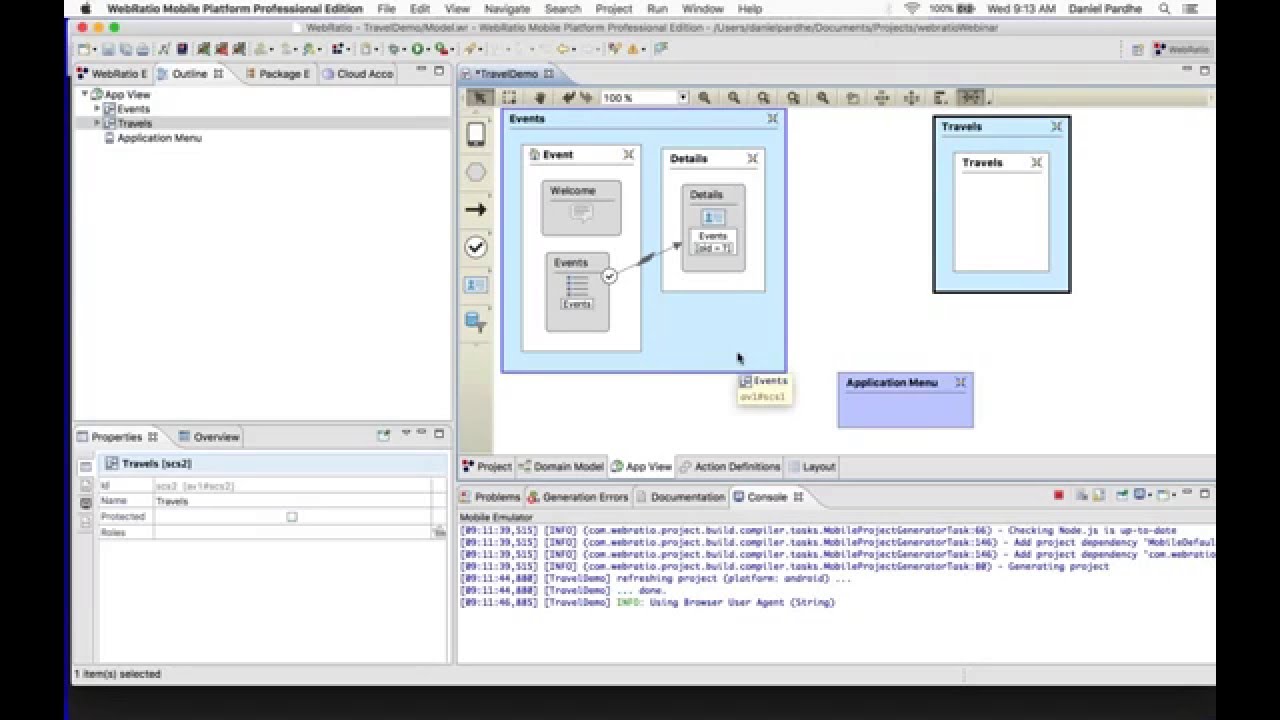
Task: Open the Run menu
Action: click(x=657, y=9)
